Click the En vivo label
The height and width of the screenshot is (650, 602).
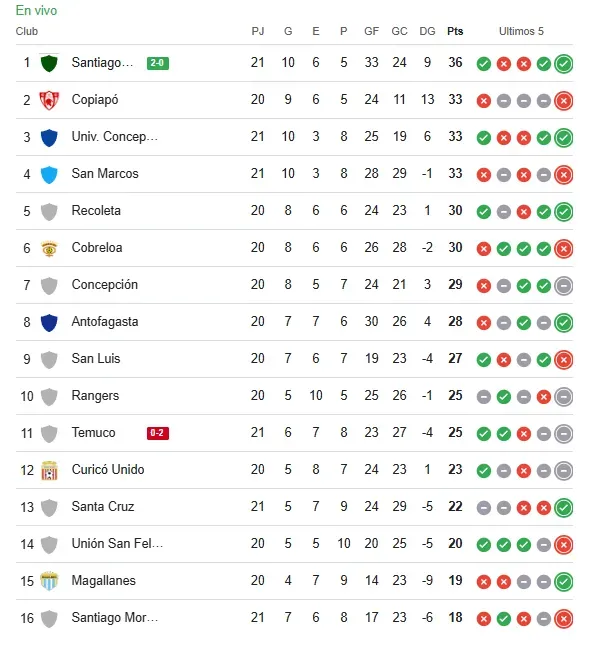click(x=36, y=11)
